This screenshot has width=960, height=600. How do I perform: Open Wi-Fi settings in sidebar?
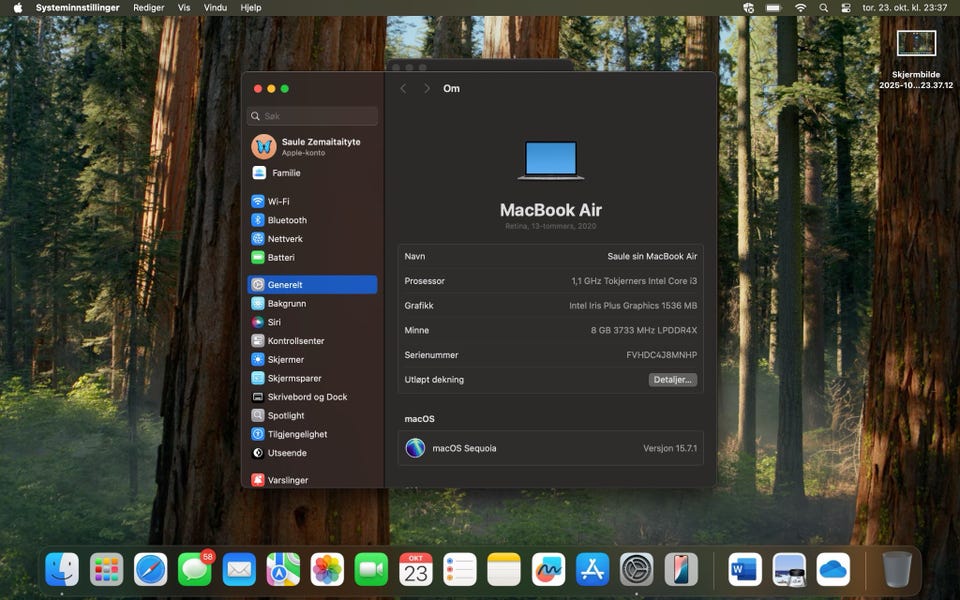tap(312, 201)
